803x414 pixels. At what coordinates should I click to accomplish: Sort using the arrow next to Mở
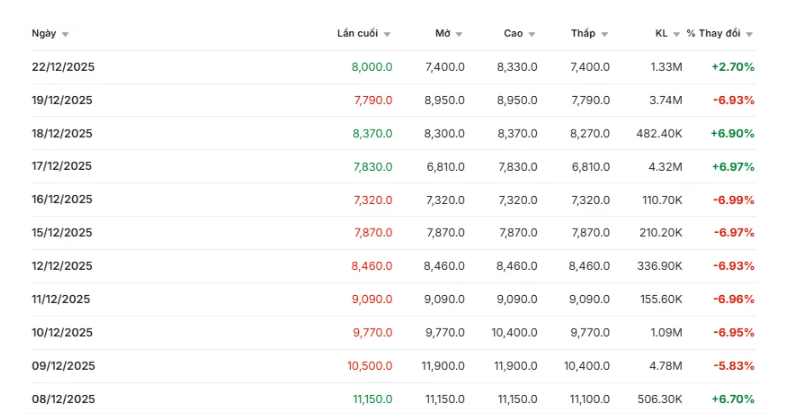click(460, 34)
